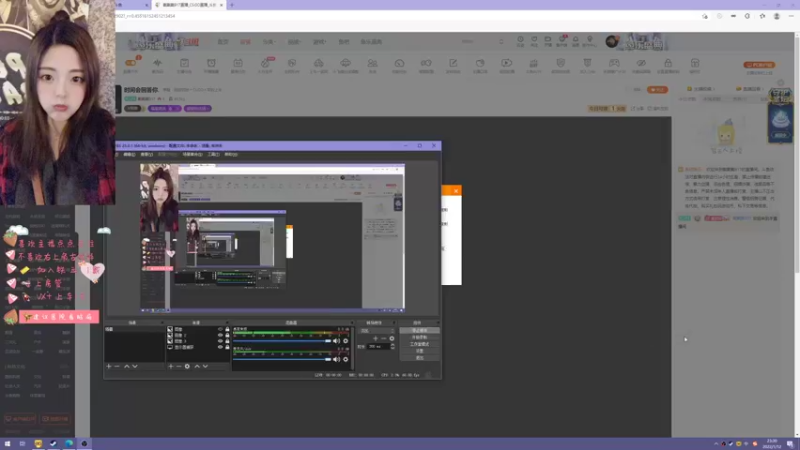Viewport: 800px width, 450px height.
Task: Click the video play icon in streamer toolbar
Action: click(507, 63)
